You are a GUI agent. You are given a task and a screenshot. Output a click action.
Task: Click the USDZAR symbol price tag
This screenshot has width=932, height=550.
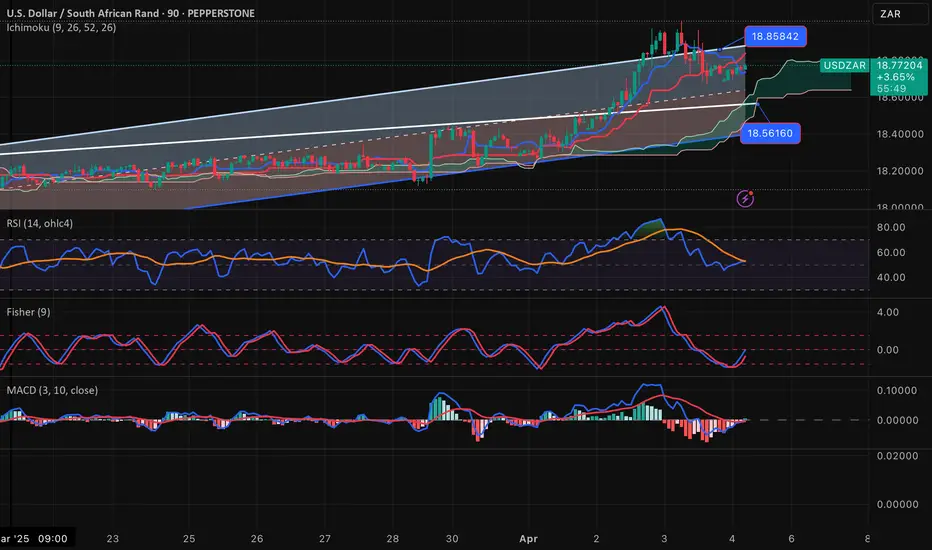[845, 65]
